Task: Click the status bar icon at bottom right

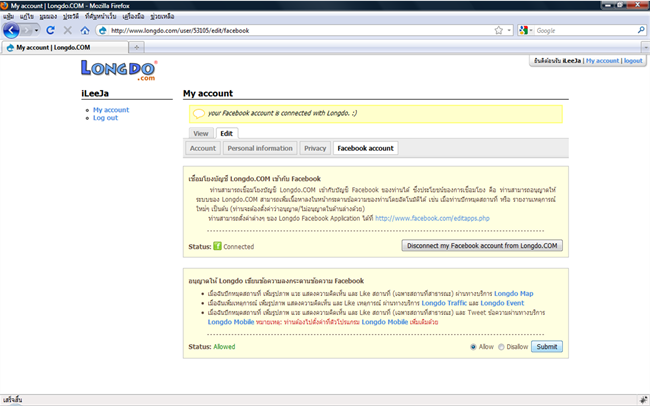Action: 645,400
